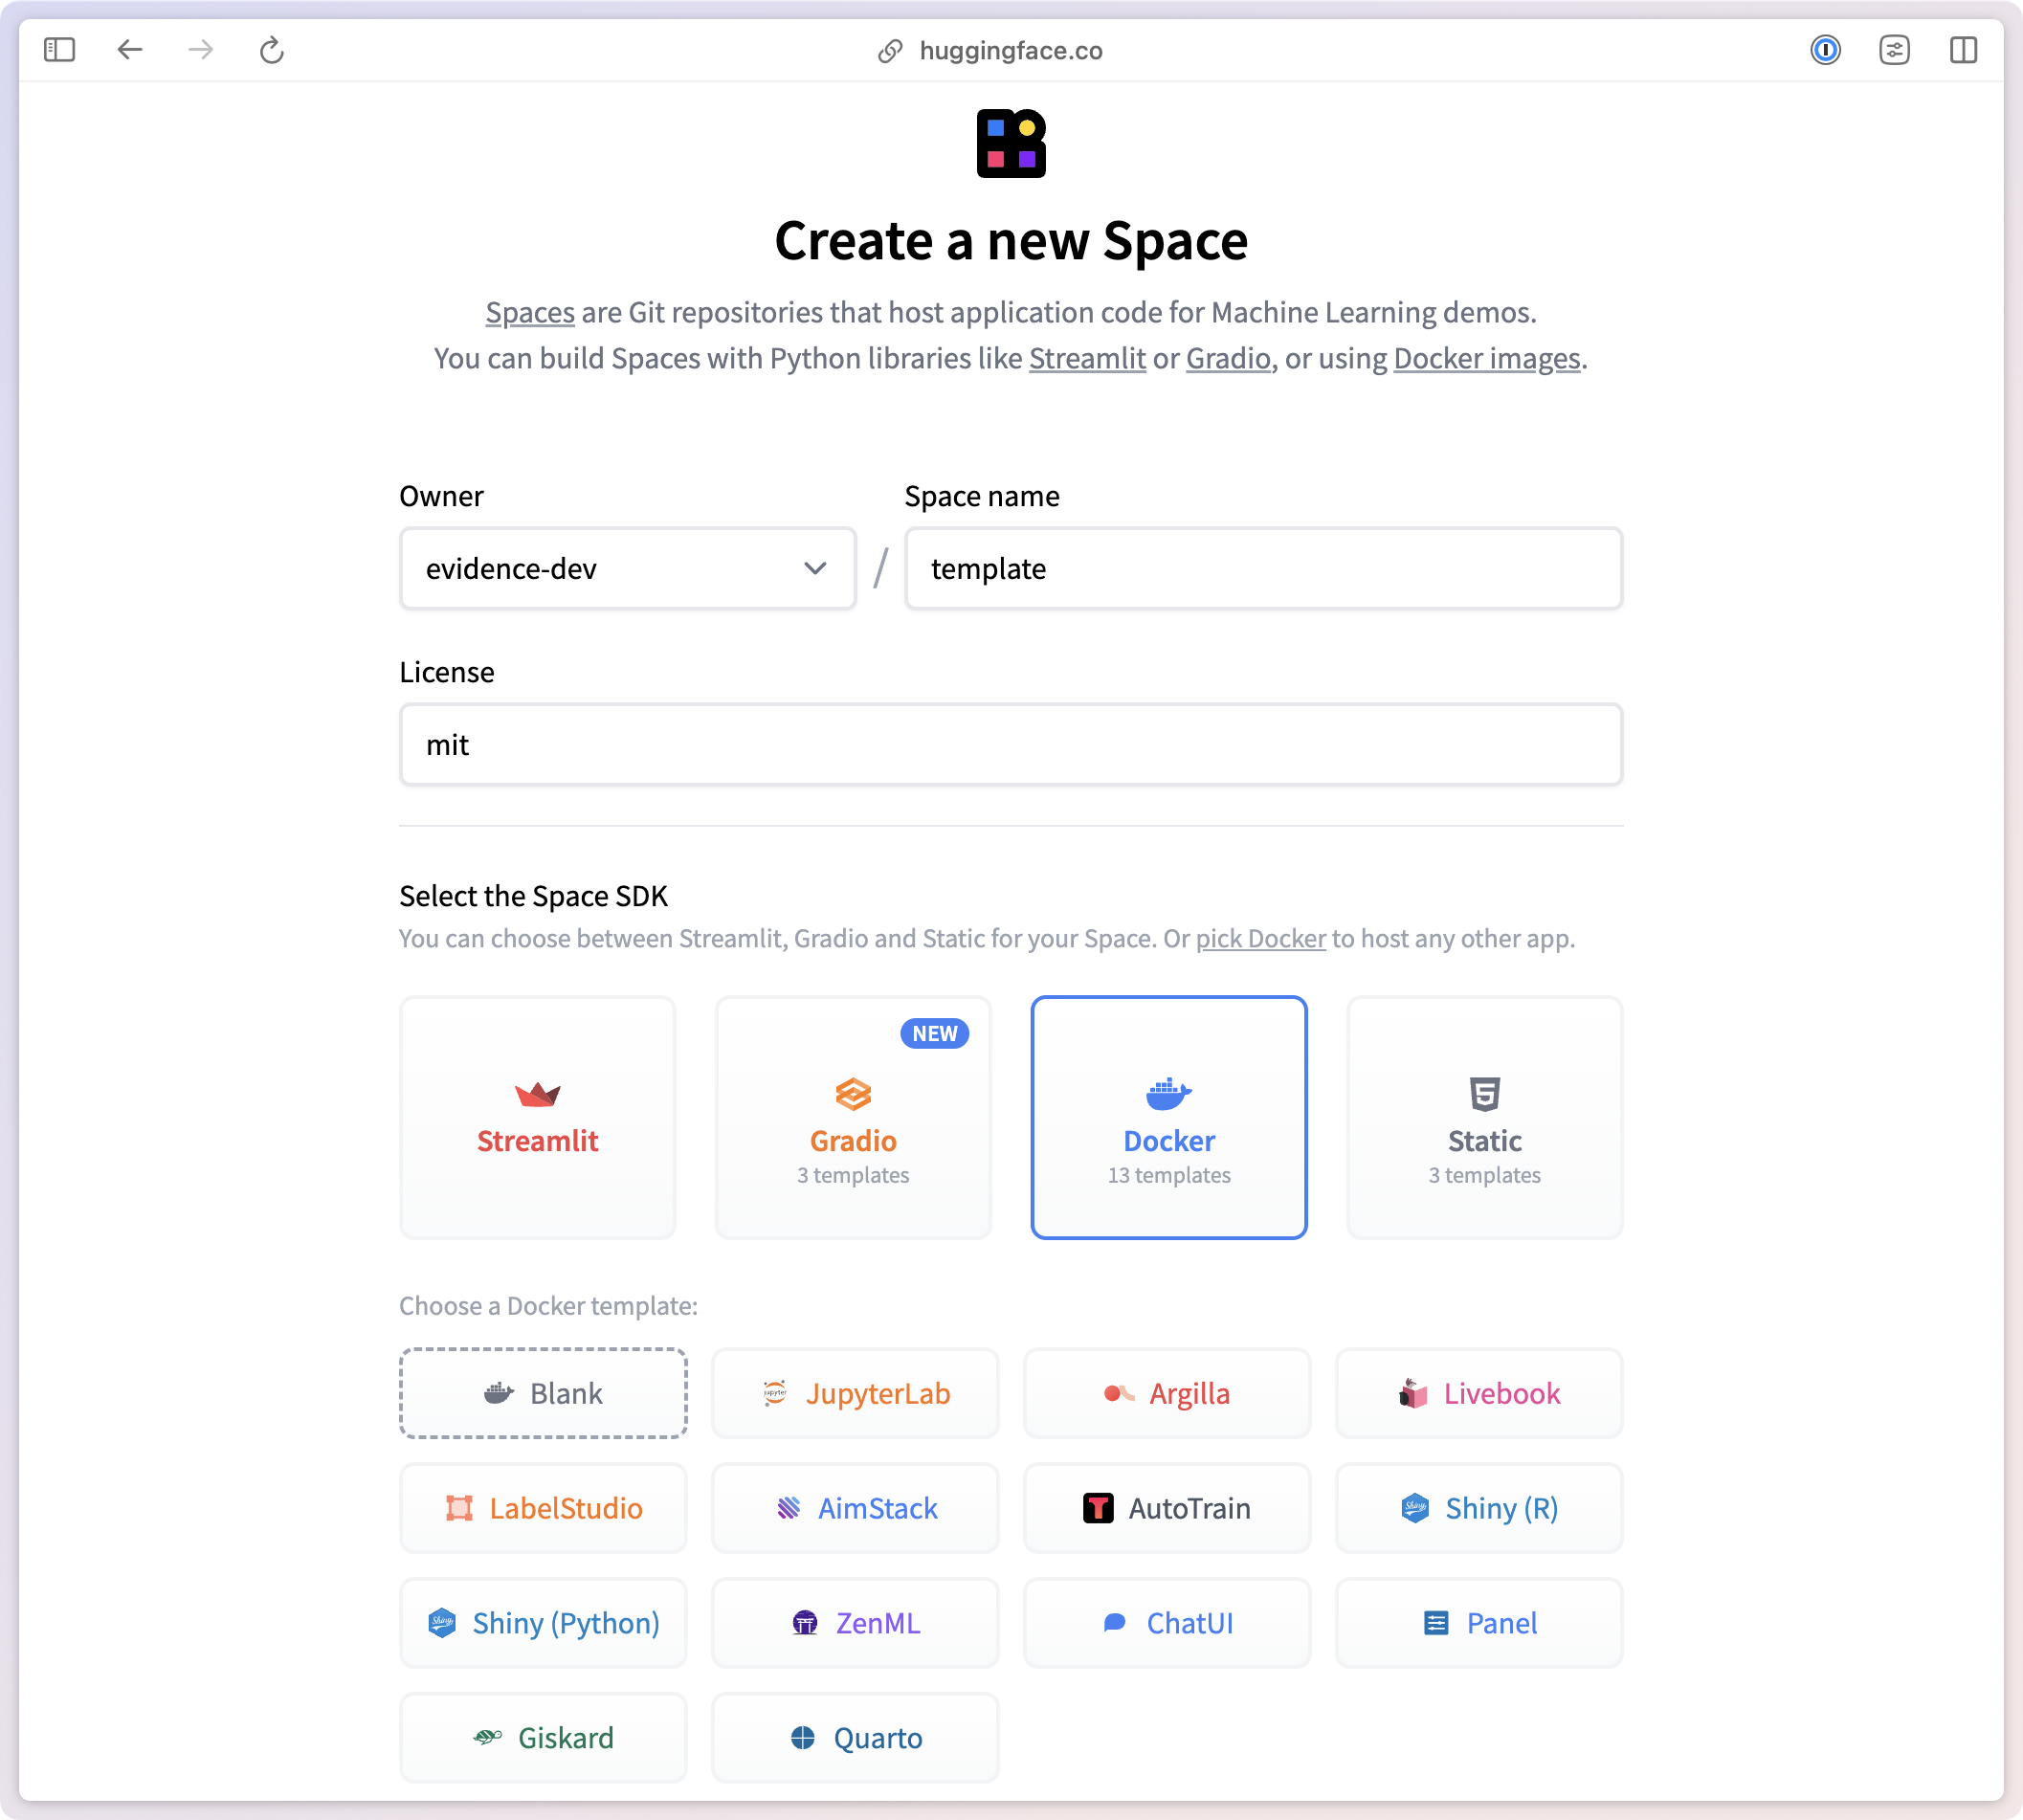
Task: Switch to the Static templates tab
Action: [x=1482, y=1116]
